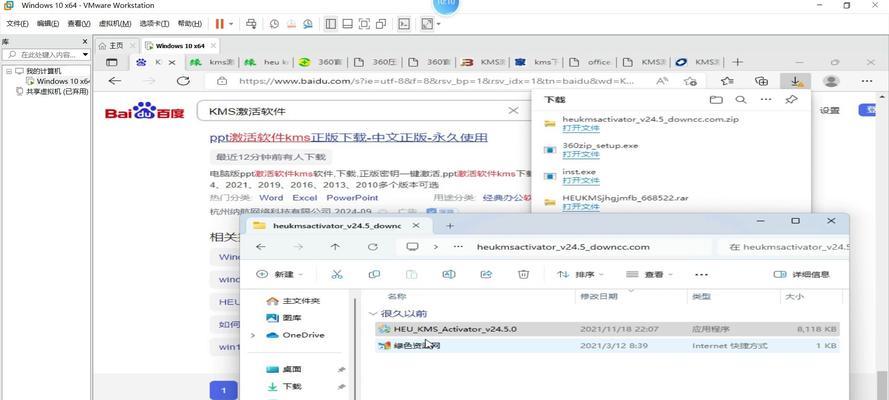Open the ppt激活软件kms search result title
The height and width of the screenshot is (400, 889).
(x=349, y=138)
